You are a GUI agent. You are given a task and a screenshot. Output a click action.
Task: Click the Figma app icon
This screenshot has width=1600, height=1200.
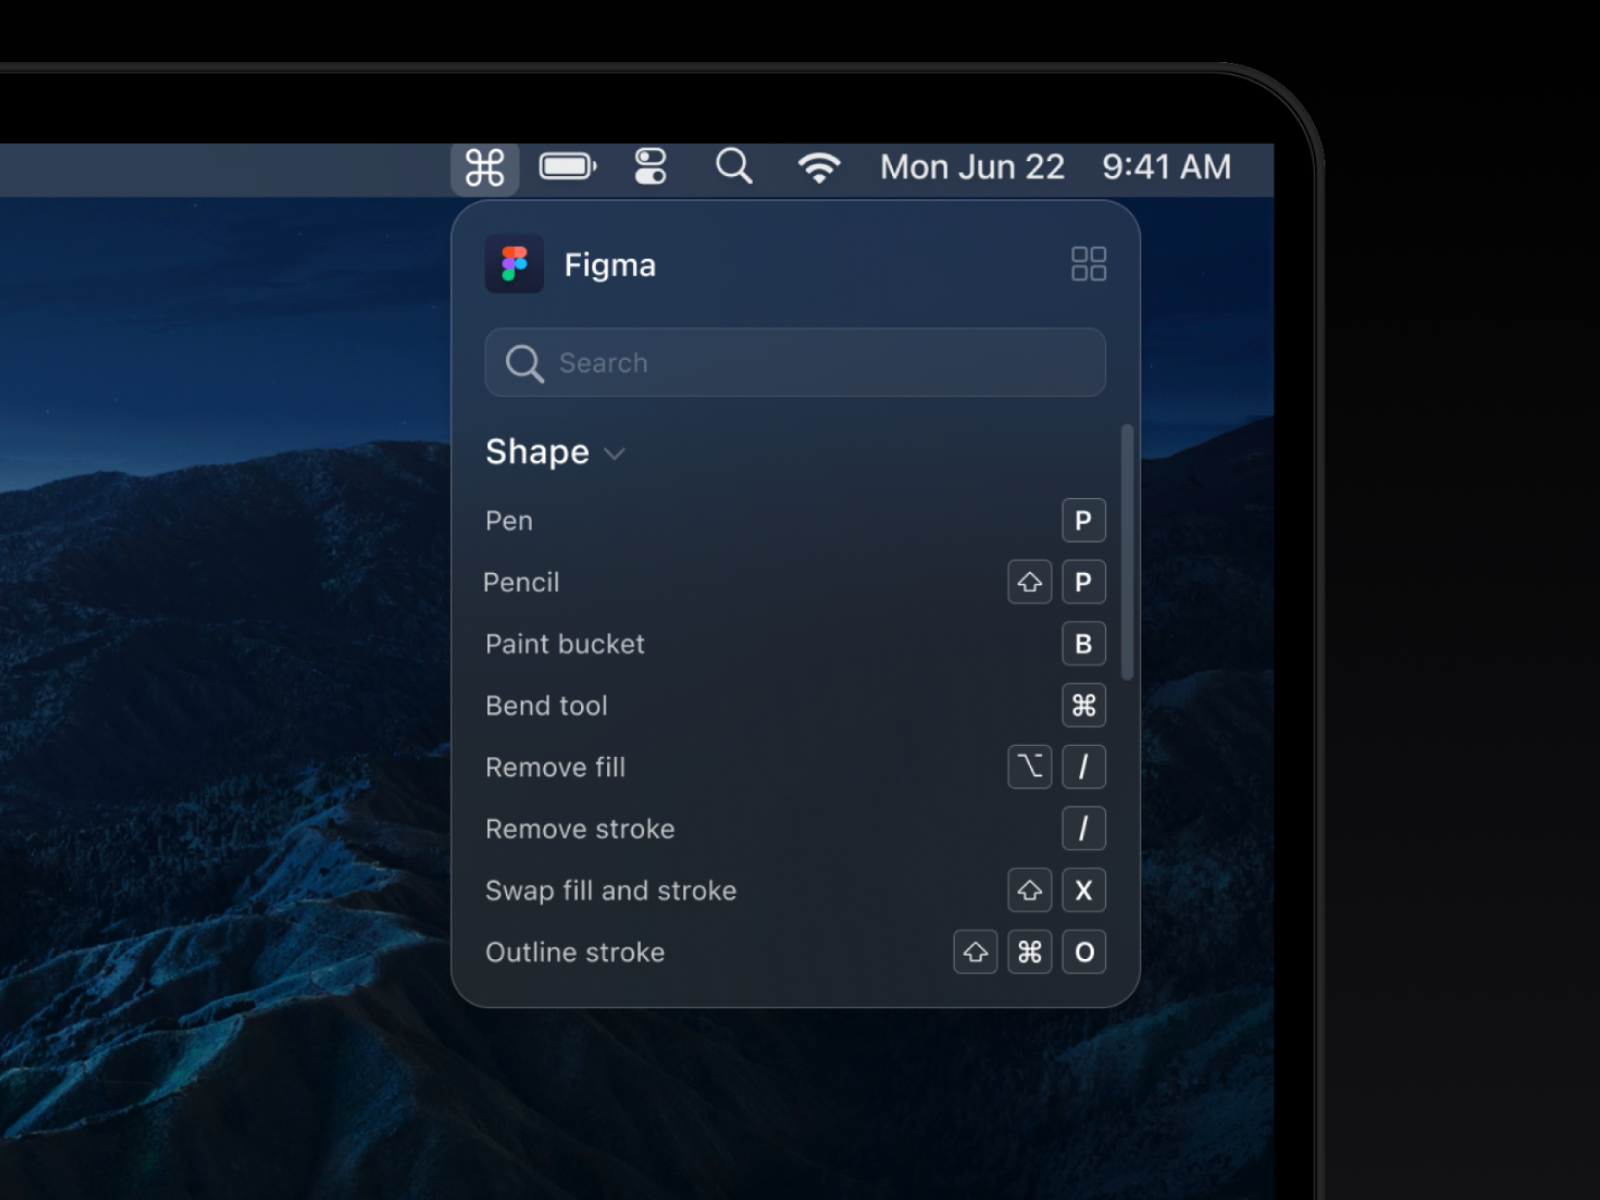pyautogui.click(x=514, y=264)
